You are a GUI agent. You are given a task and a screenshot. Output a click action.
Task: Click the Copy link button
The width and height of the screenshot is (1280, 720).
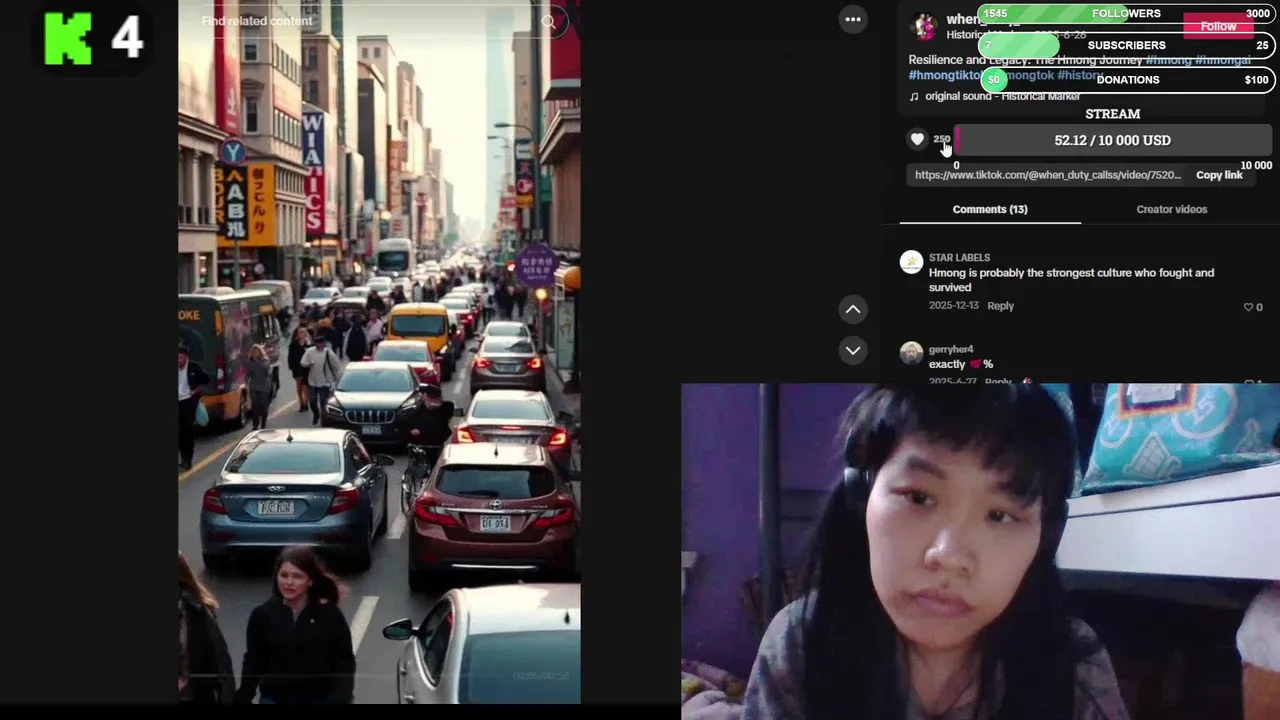[1219, 175]
